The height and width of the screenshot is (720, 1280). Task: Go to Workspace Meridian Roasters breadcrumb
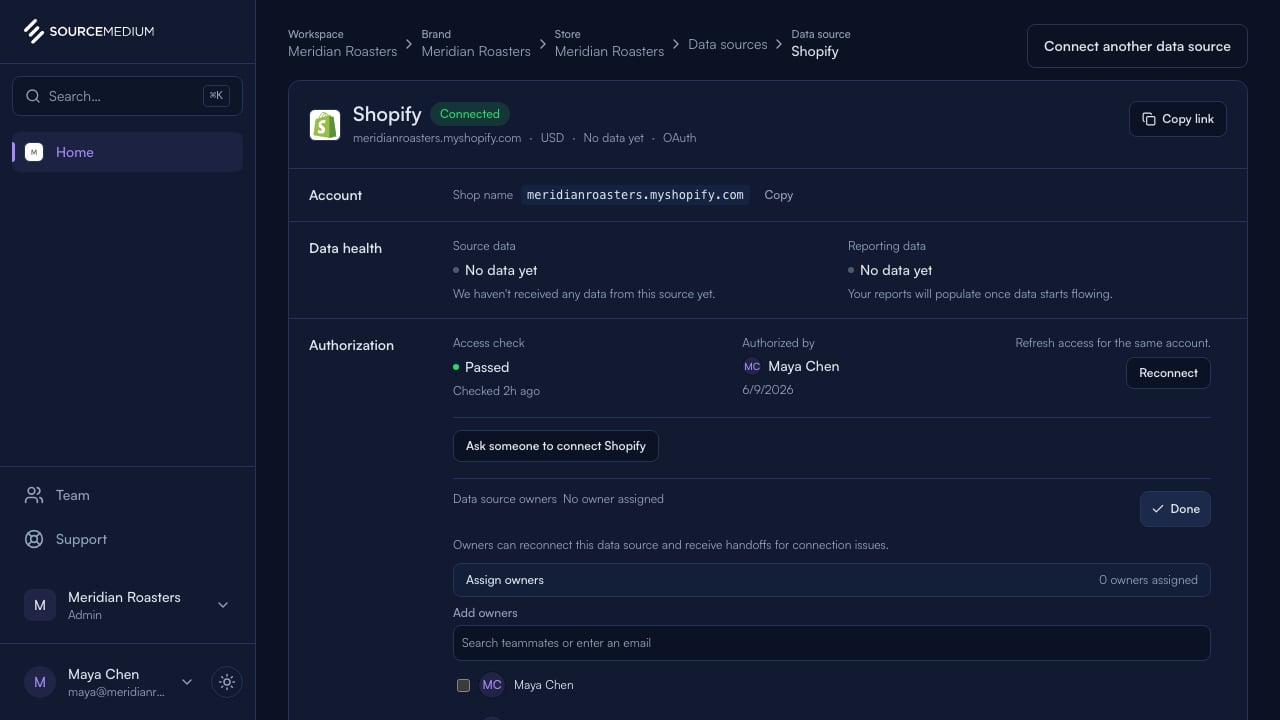click(x=342, y=43)
